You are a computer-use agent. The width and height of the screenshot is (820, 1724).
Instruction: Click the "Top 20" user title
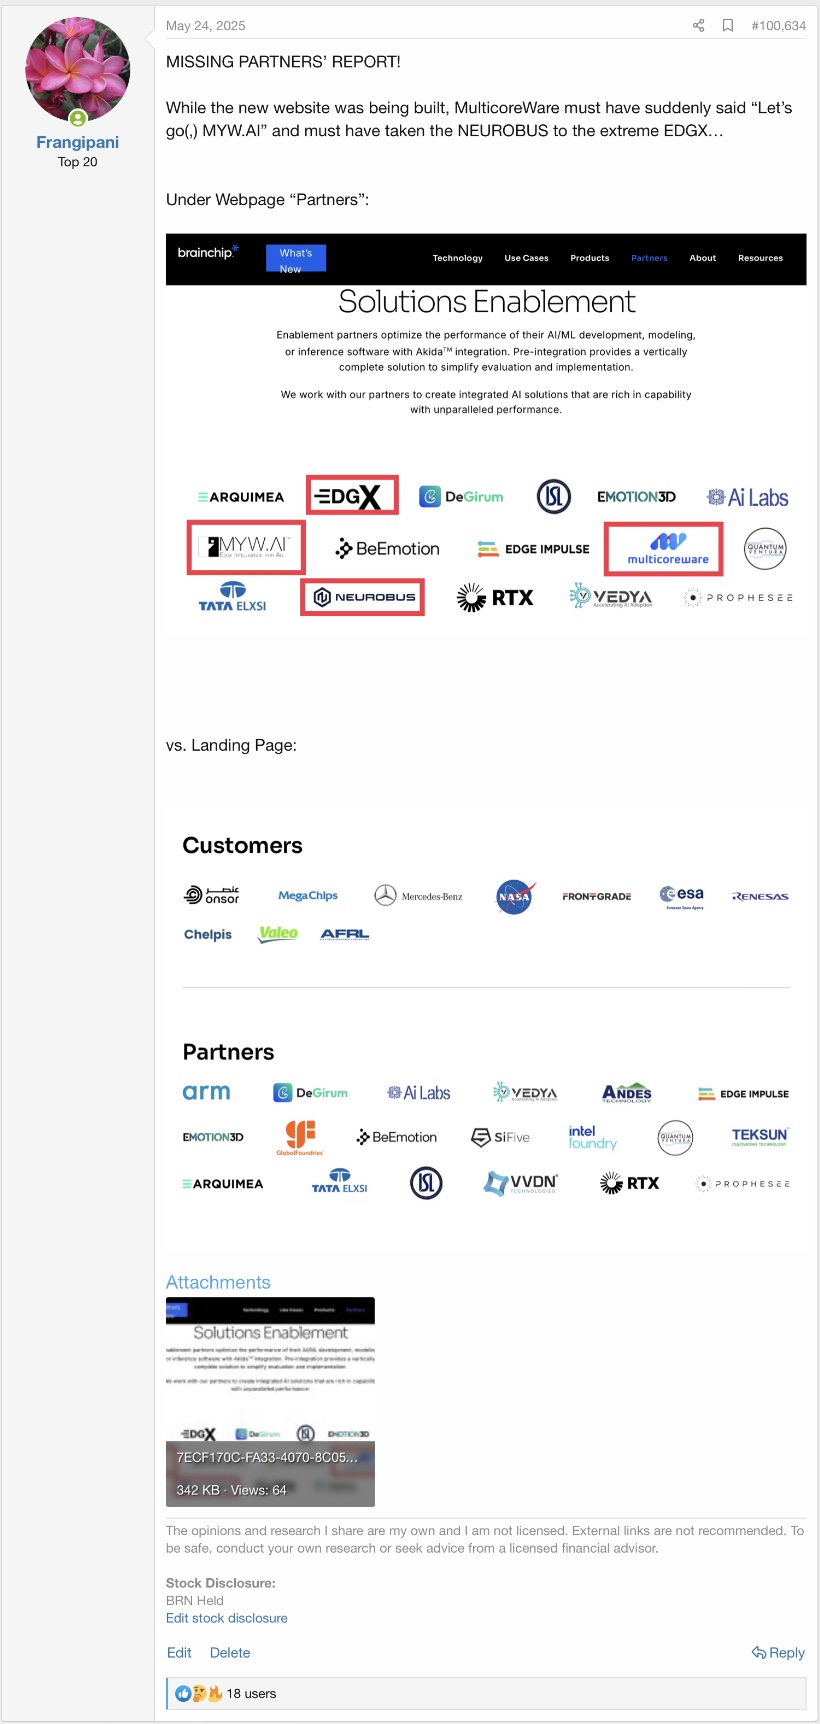point(77,162)
